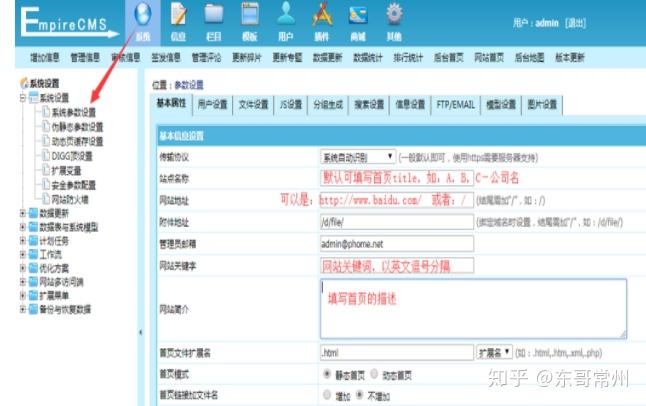Viewport: 646px width, 406px height.
Task: Open 动态页缓存设置 in the tree
Action: click(77, 141)
